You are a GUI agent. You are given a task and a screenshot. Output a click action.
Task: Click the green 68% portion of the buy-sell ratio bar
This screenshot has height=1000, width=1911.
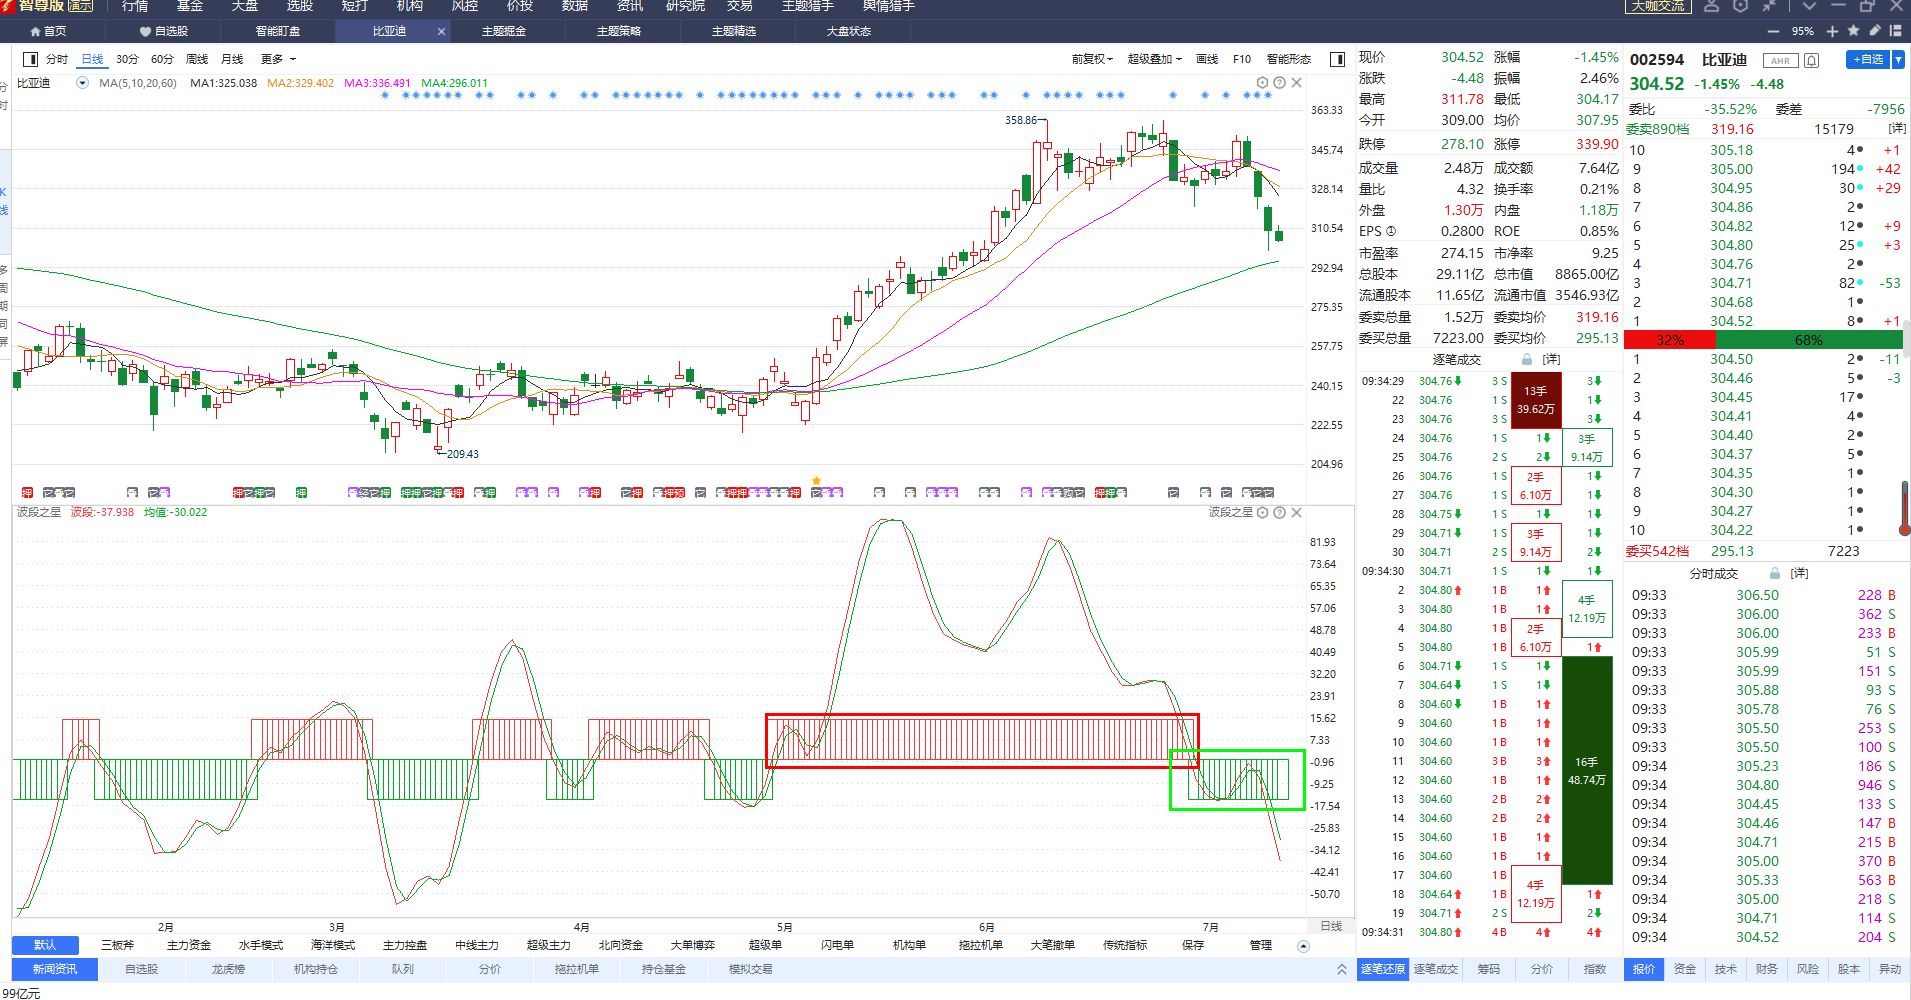[1808, 340]
